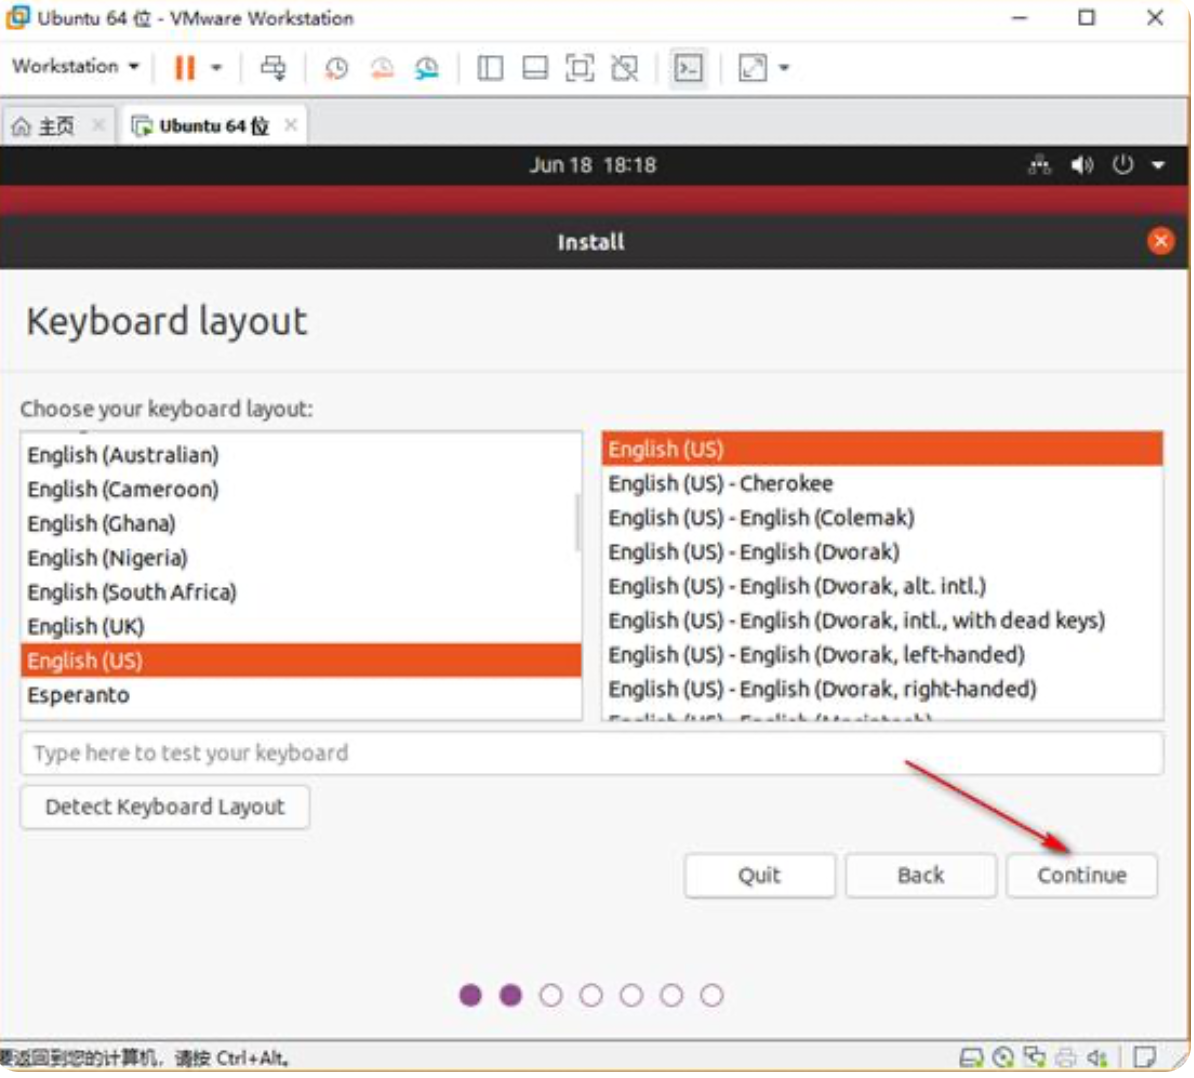Select English (South Africa) layout
This screenshot has width=1194, height=1078.
[301, 592]
